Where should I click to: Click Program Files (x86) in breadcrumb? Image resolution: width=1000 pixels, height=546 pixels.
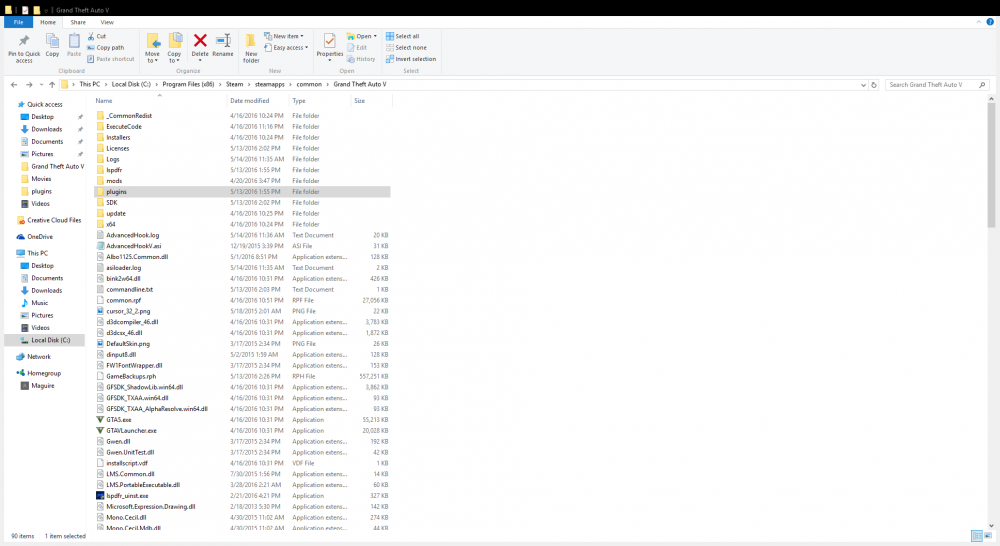(188, 84)
